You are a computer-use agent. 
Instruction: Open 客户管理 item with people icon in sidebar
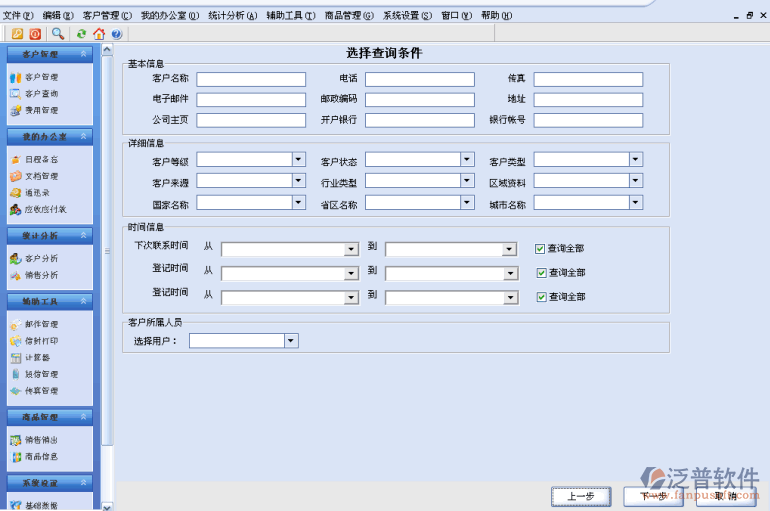tap(34, 77)
